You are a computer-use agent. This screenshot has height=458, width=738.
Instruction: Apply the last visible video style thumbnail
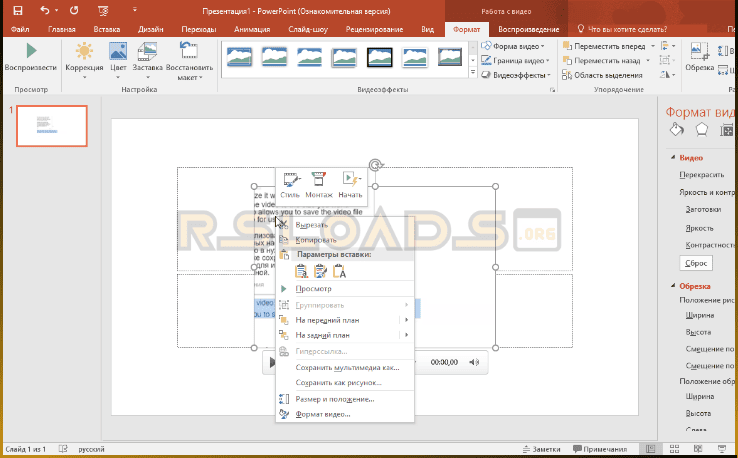point(450,57)
